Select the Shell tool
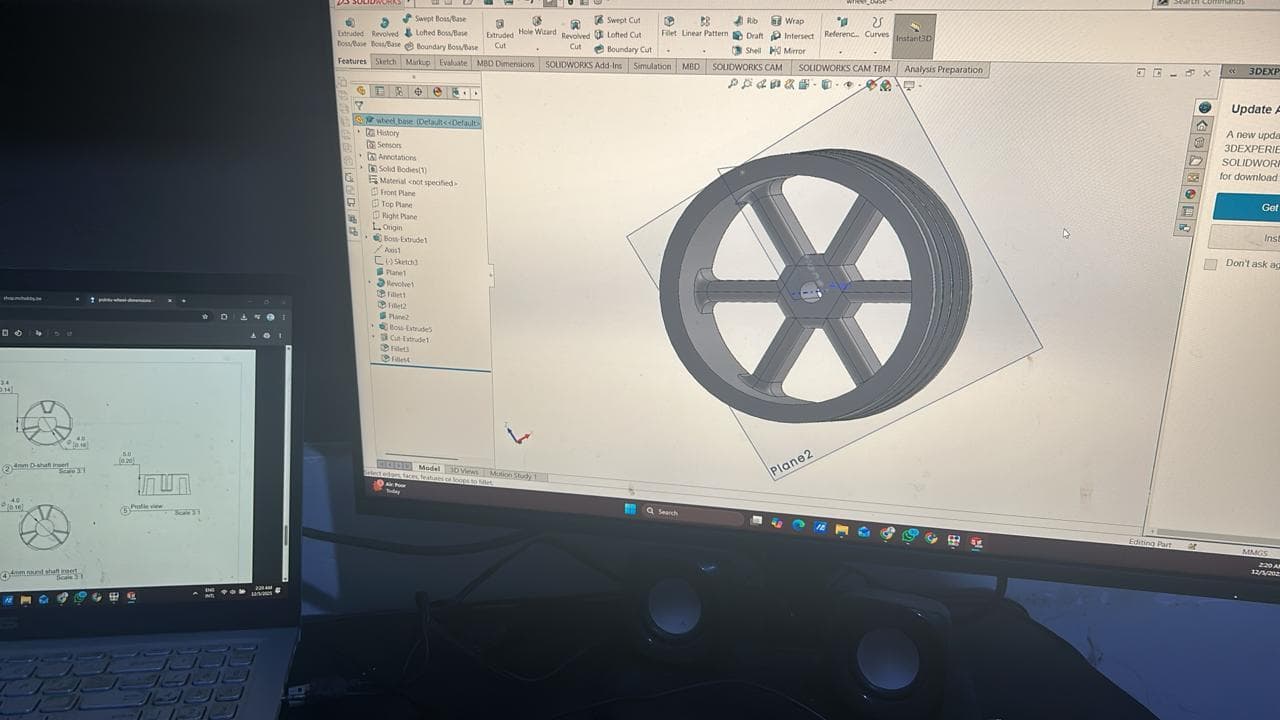Screen dimensions: 1280x720 click(x=747, y=50)
